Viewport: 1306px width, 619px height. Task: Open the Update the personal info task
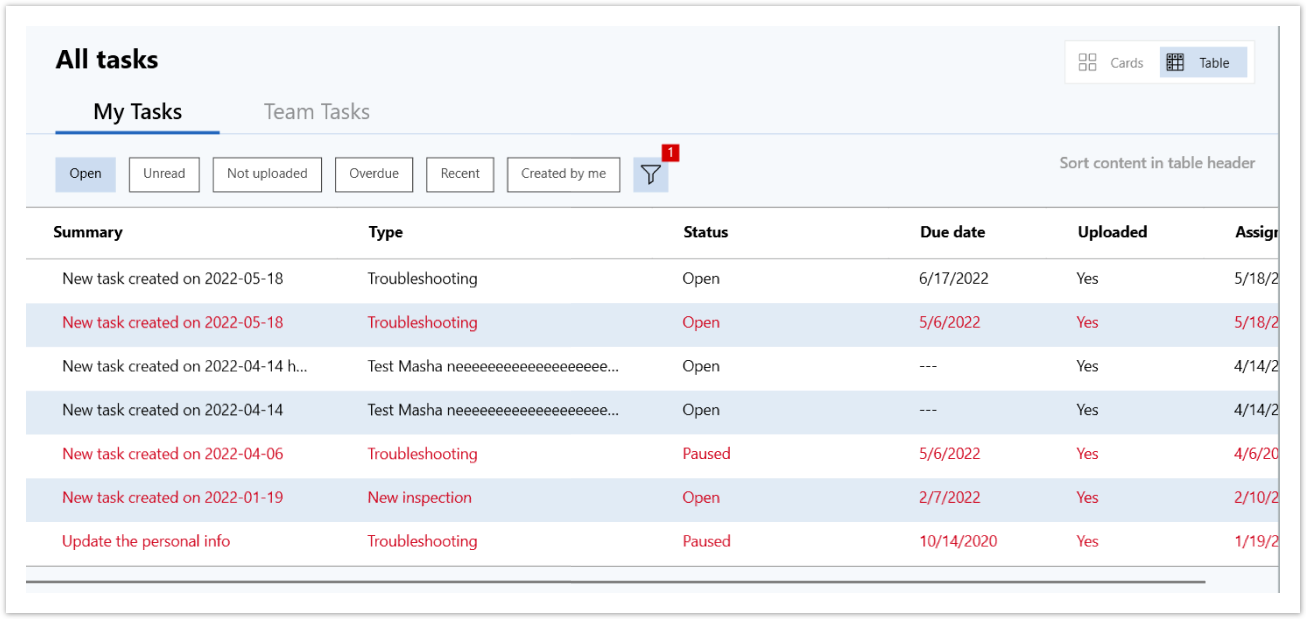[x=146, y=541]
